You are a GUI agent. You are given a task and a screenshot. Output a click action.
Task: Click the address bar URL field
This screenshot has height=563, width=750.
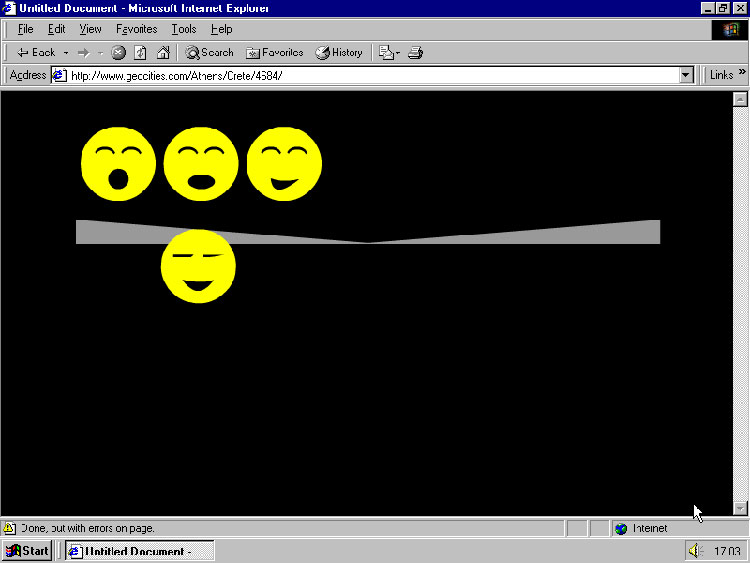pos(370,75)
